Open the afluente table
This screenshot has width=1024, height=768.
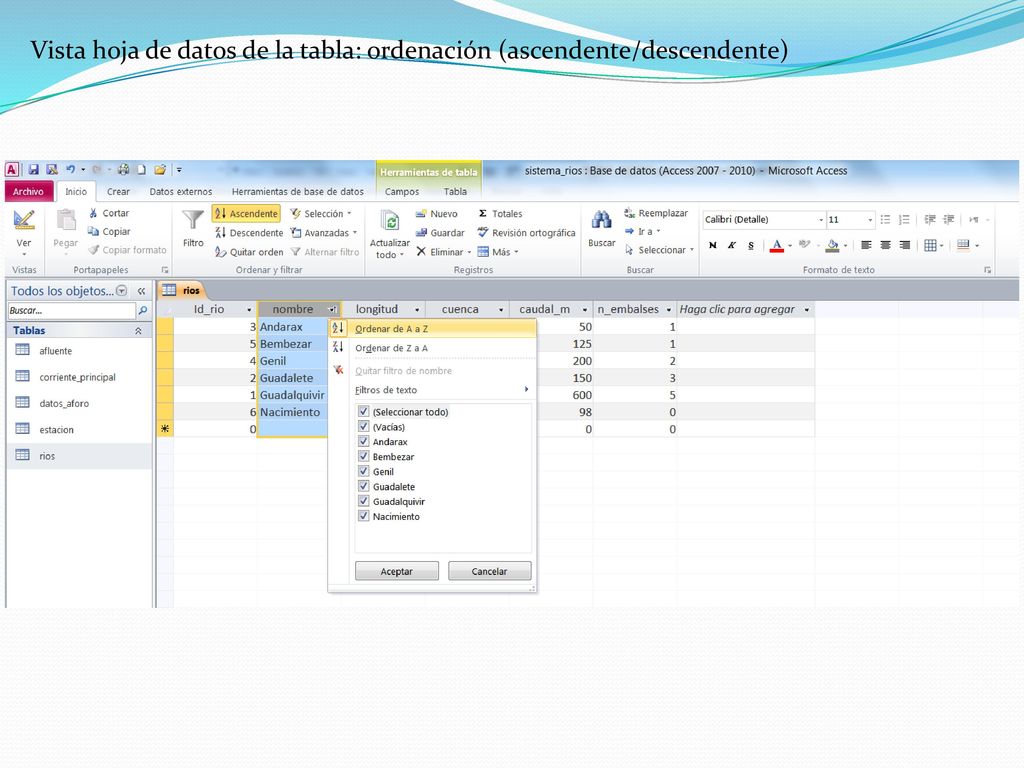56,351
